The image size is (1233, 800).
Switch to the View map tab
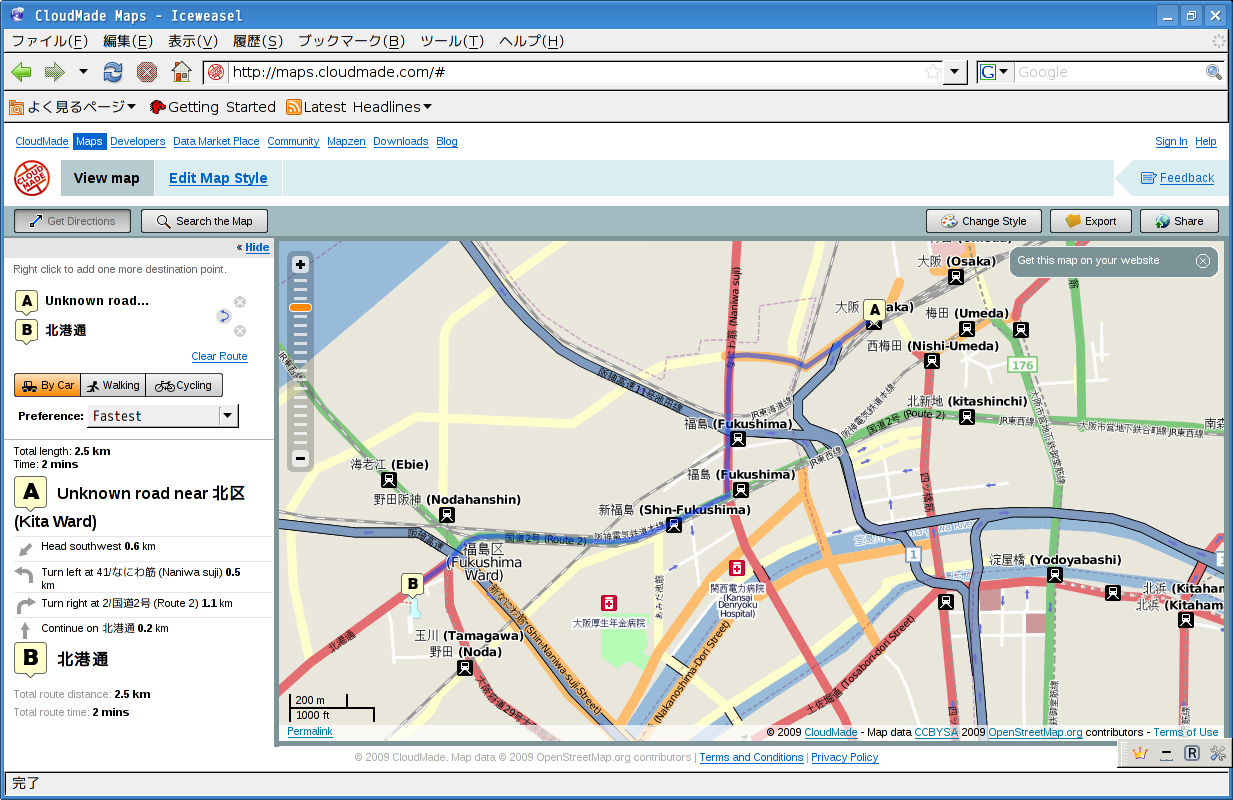(x=107, y=178)
